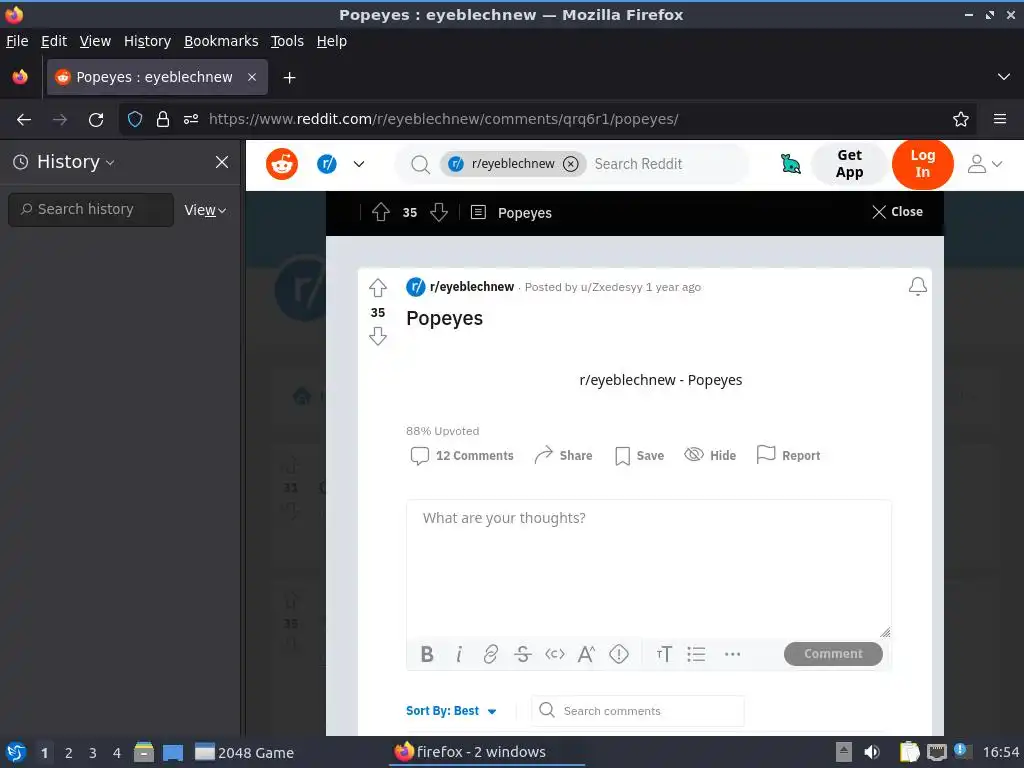
Task: Click the grey Comment submit button
Action: pyautogui.click(x=833, y=654)
